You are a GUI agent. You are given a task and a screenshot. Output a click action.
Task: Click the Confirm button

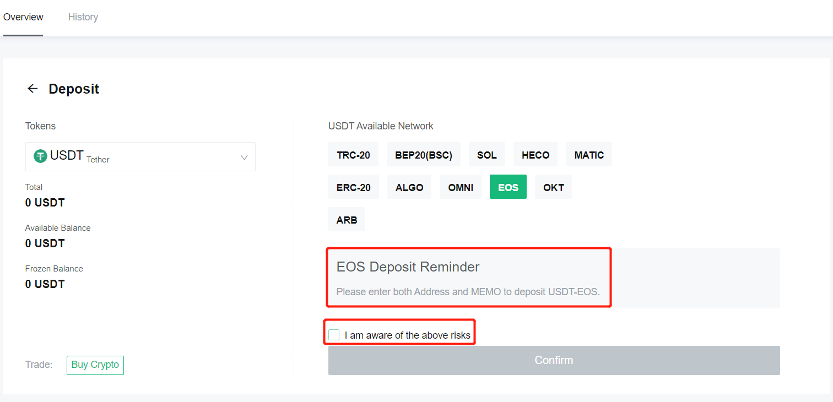pos(554,361)
